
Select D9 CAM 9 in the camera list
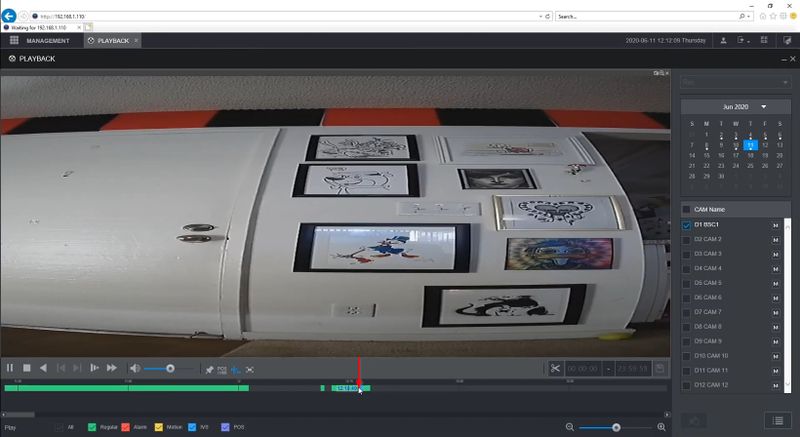pos(708,342)
